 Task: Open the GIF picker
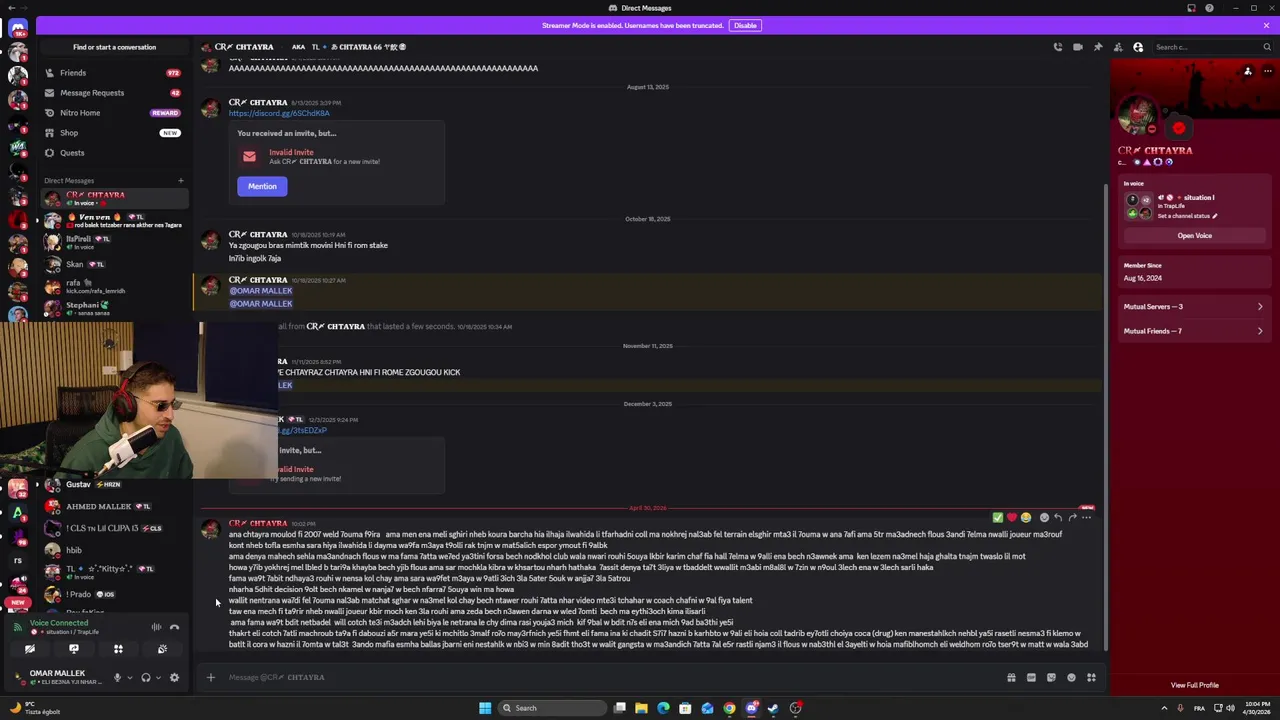1031,677
